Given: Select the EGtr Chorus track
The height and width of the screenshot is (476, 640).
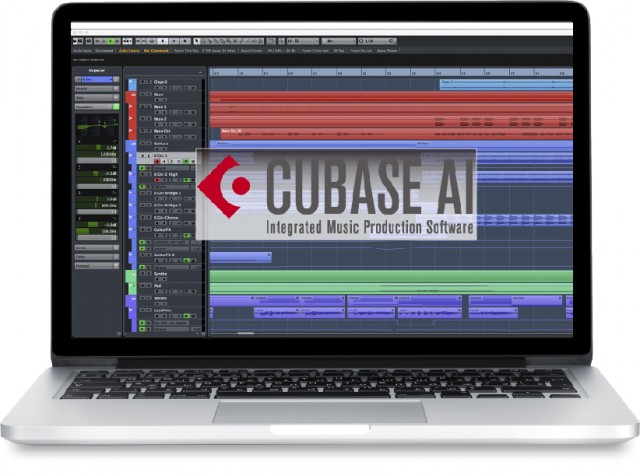Looking at the screenshot, I should point(166,218).
